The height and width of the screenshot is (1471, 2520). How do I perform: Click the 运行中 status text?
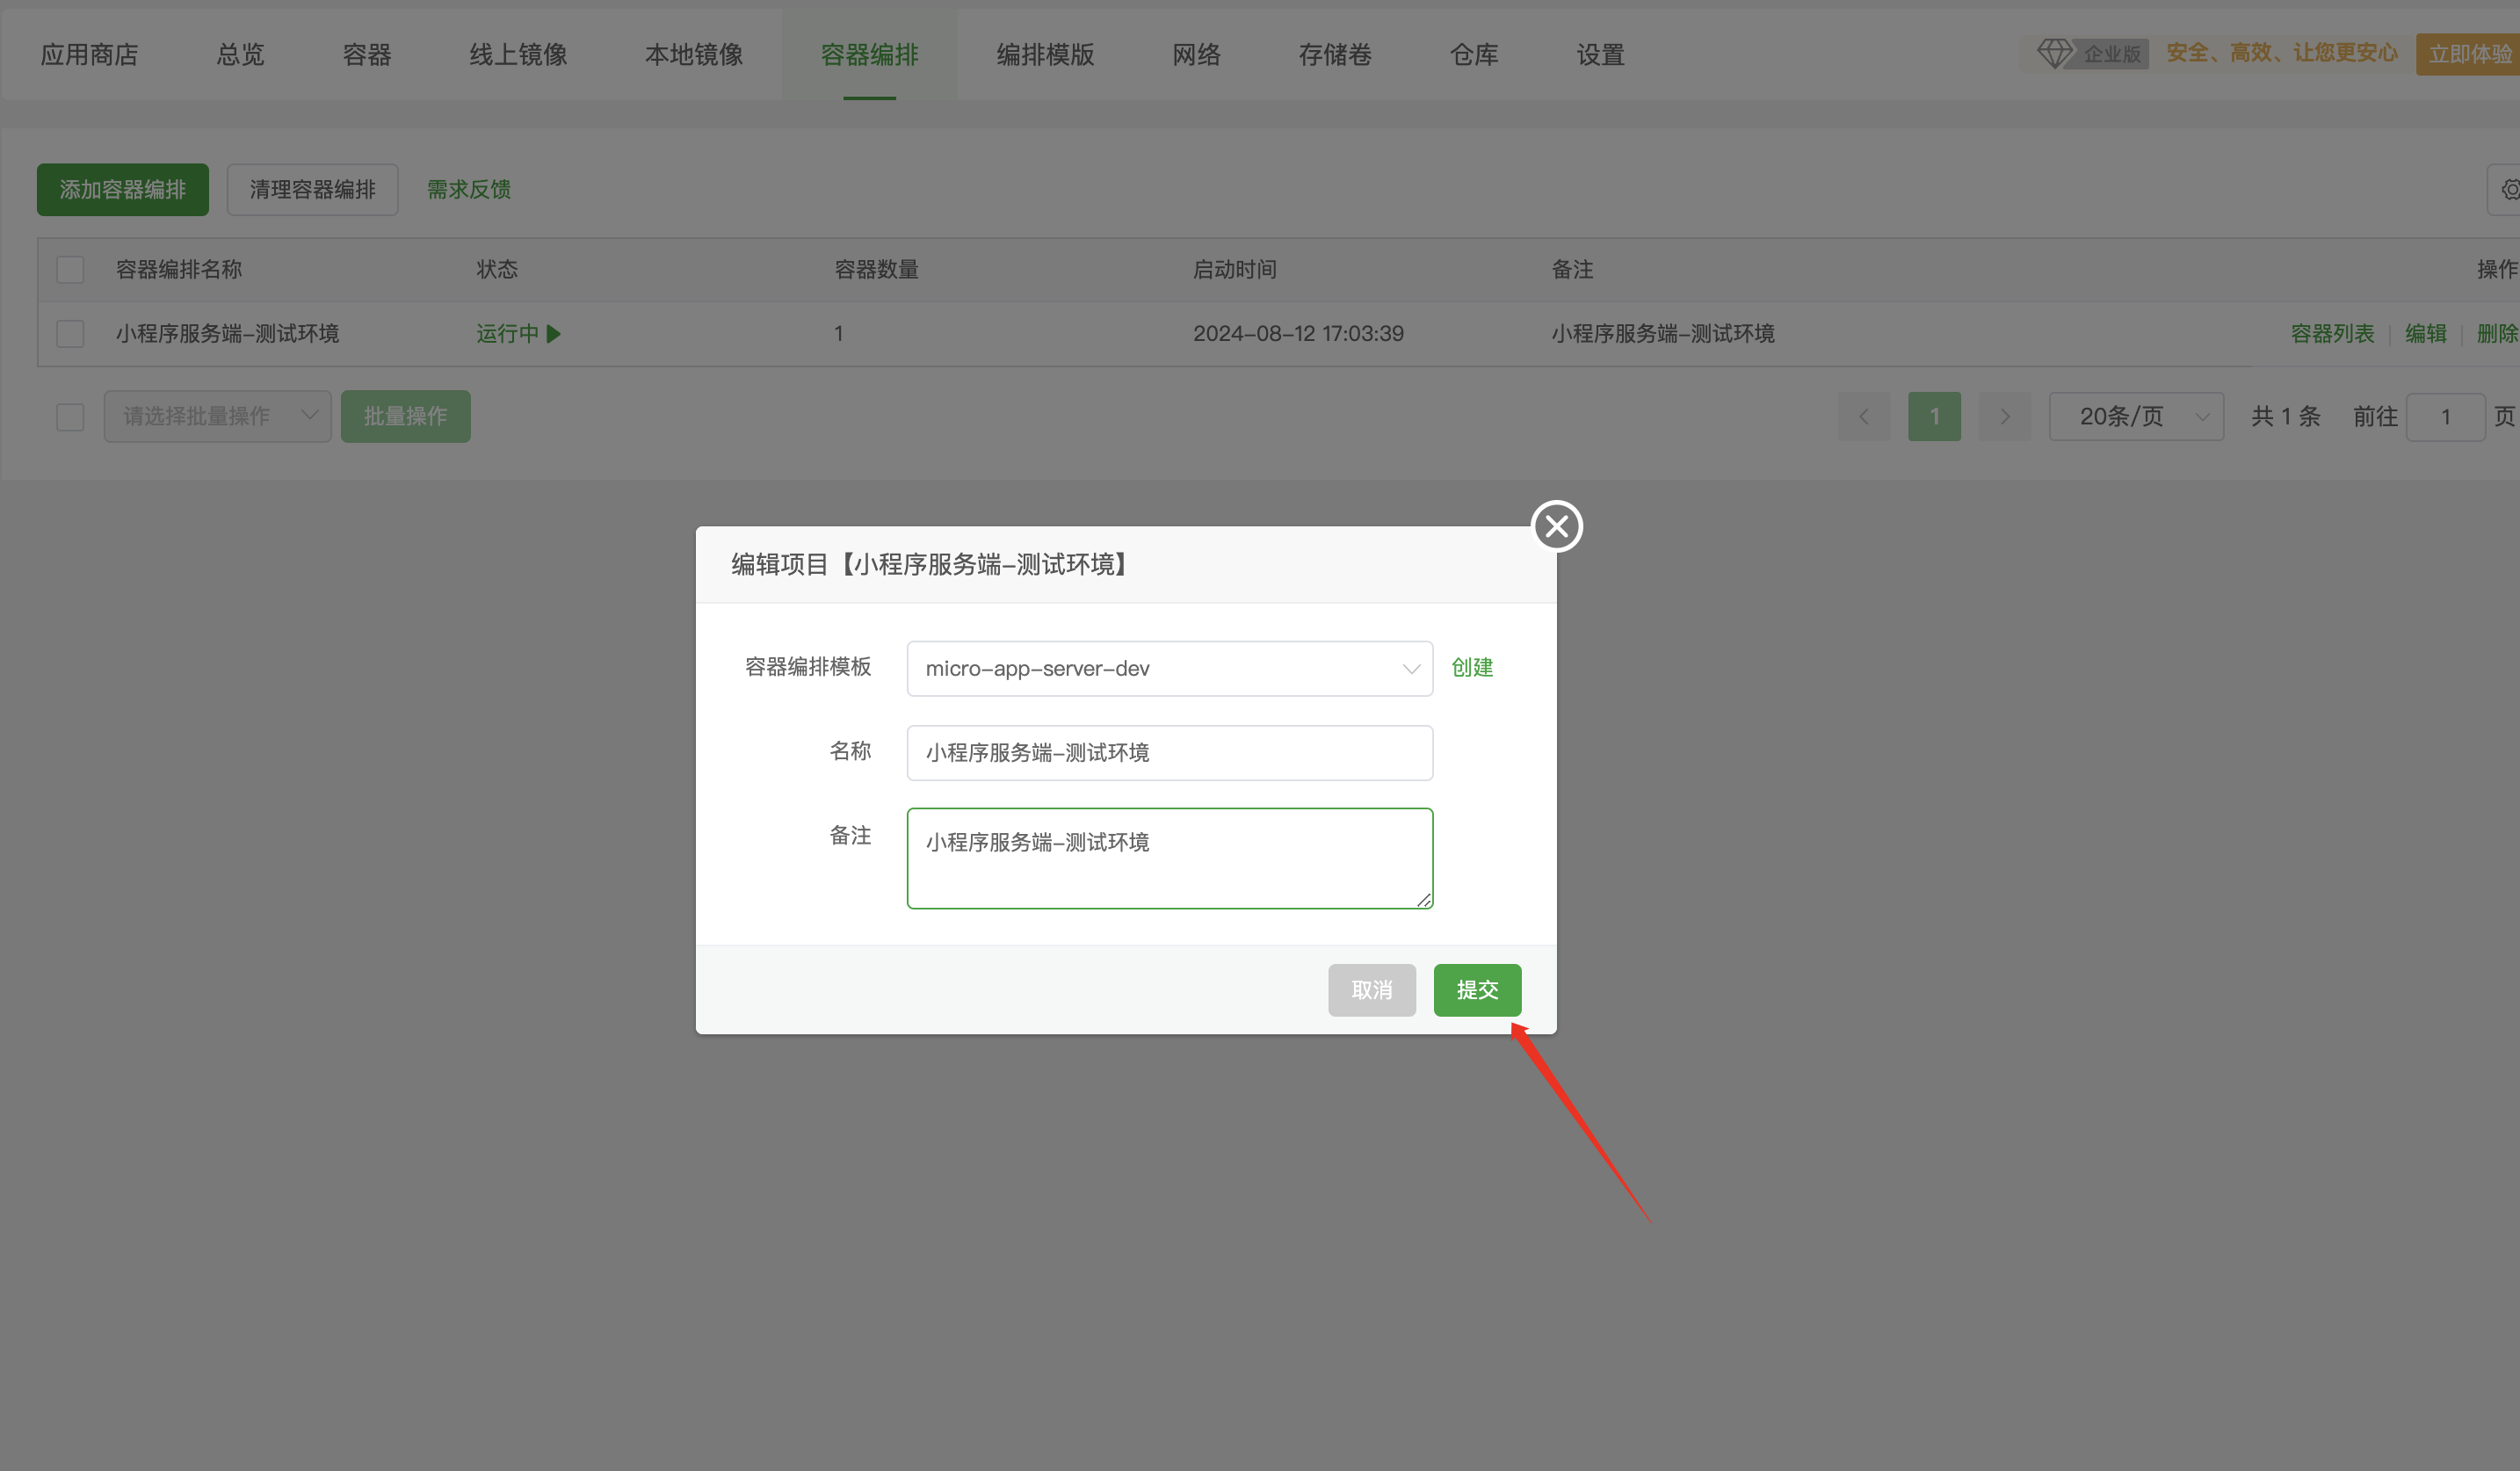pos(507,334)
